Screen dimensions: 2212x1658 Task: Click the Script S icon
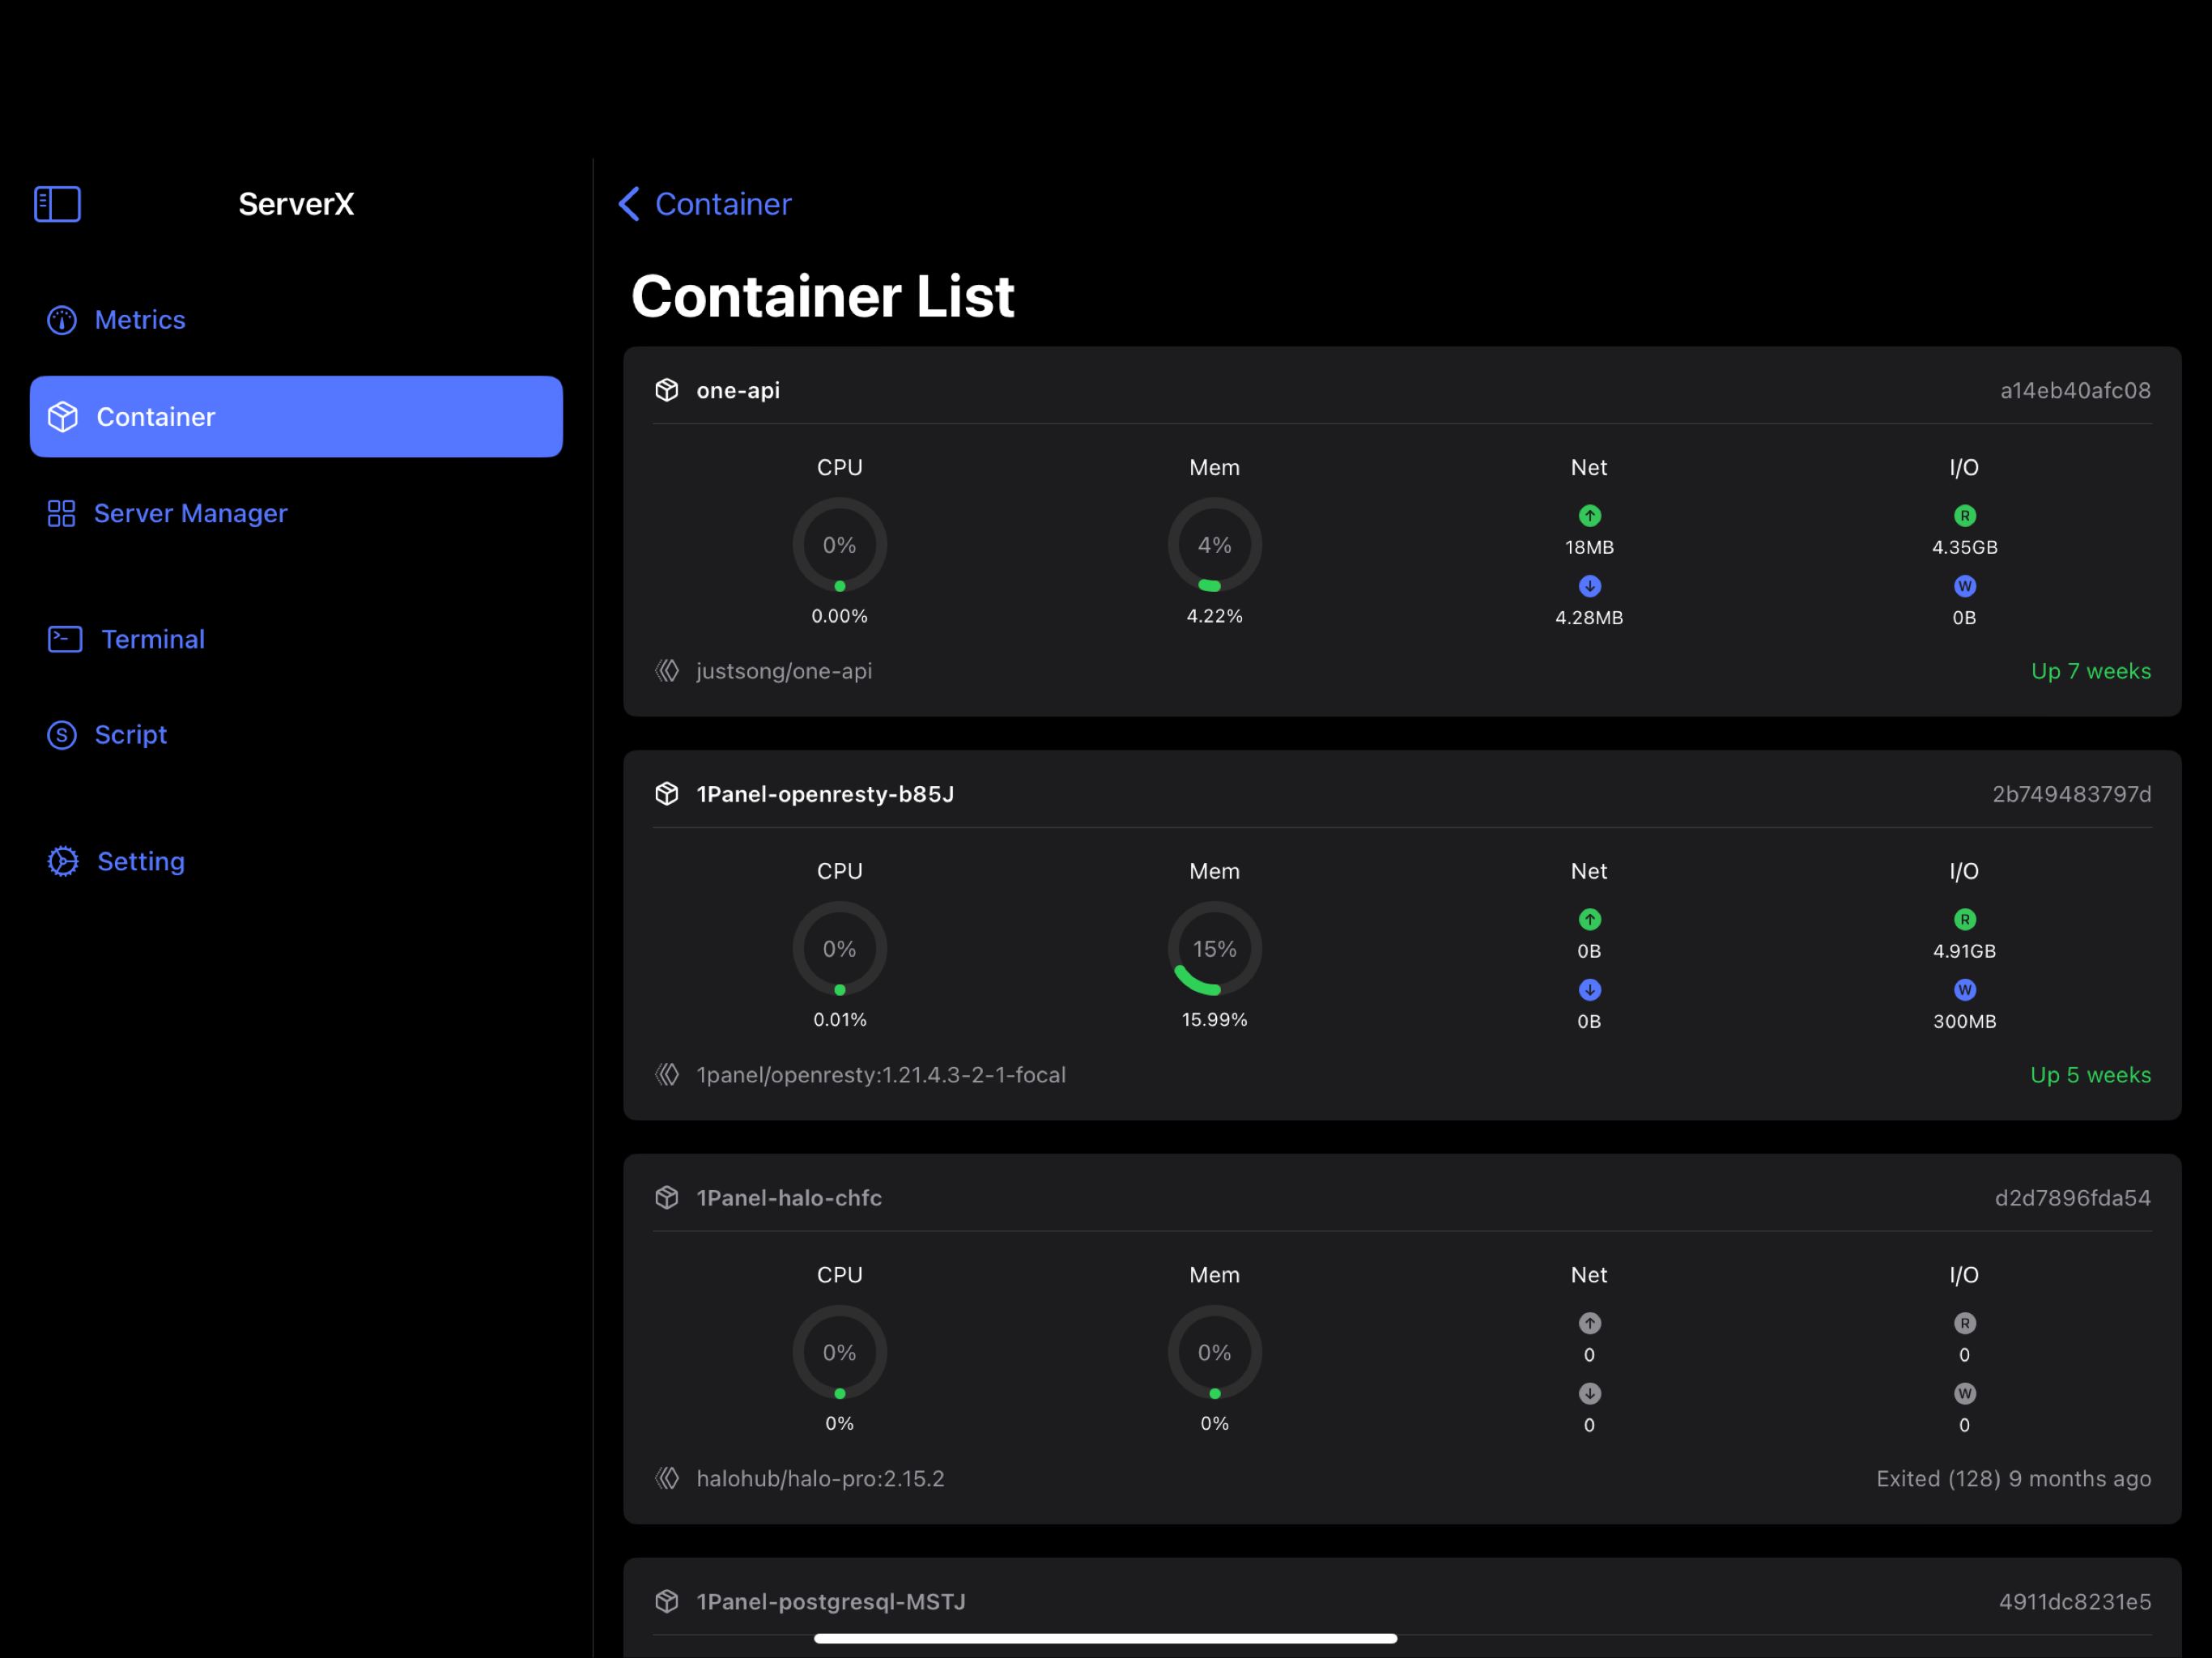(62, 735)
